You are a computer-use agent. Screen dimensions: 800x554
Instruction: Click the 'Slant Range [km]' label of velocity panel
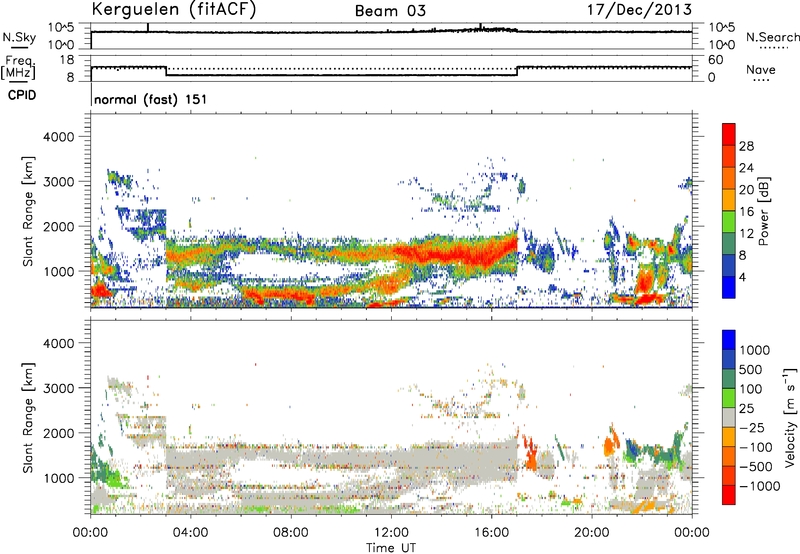pyautogui.click(x=28, y=418)
